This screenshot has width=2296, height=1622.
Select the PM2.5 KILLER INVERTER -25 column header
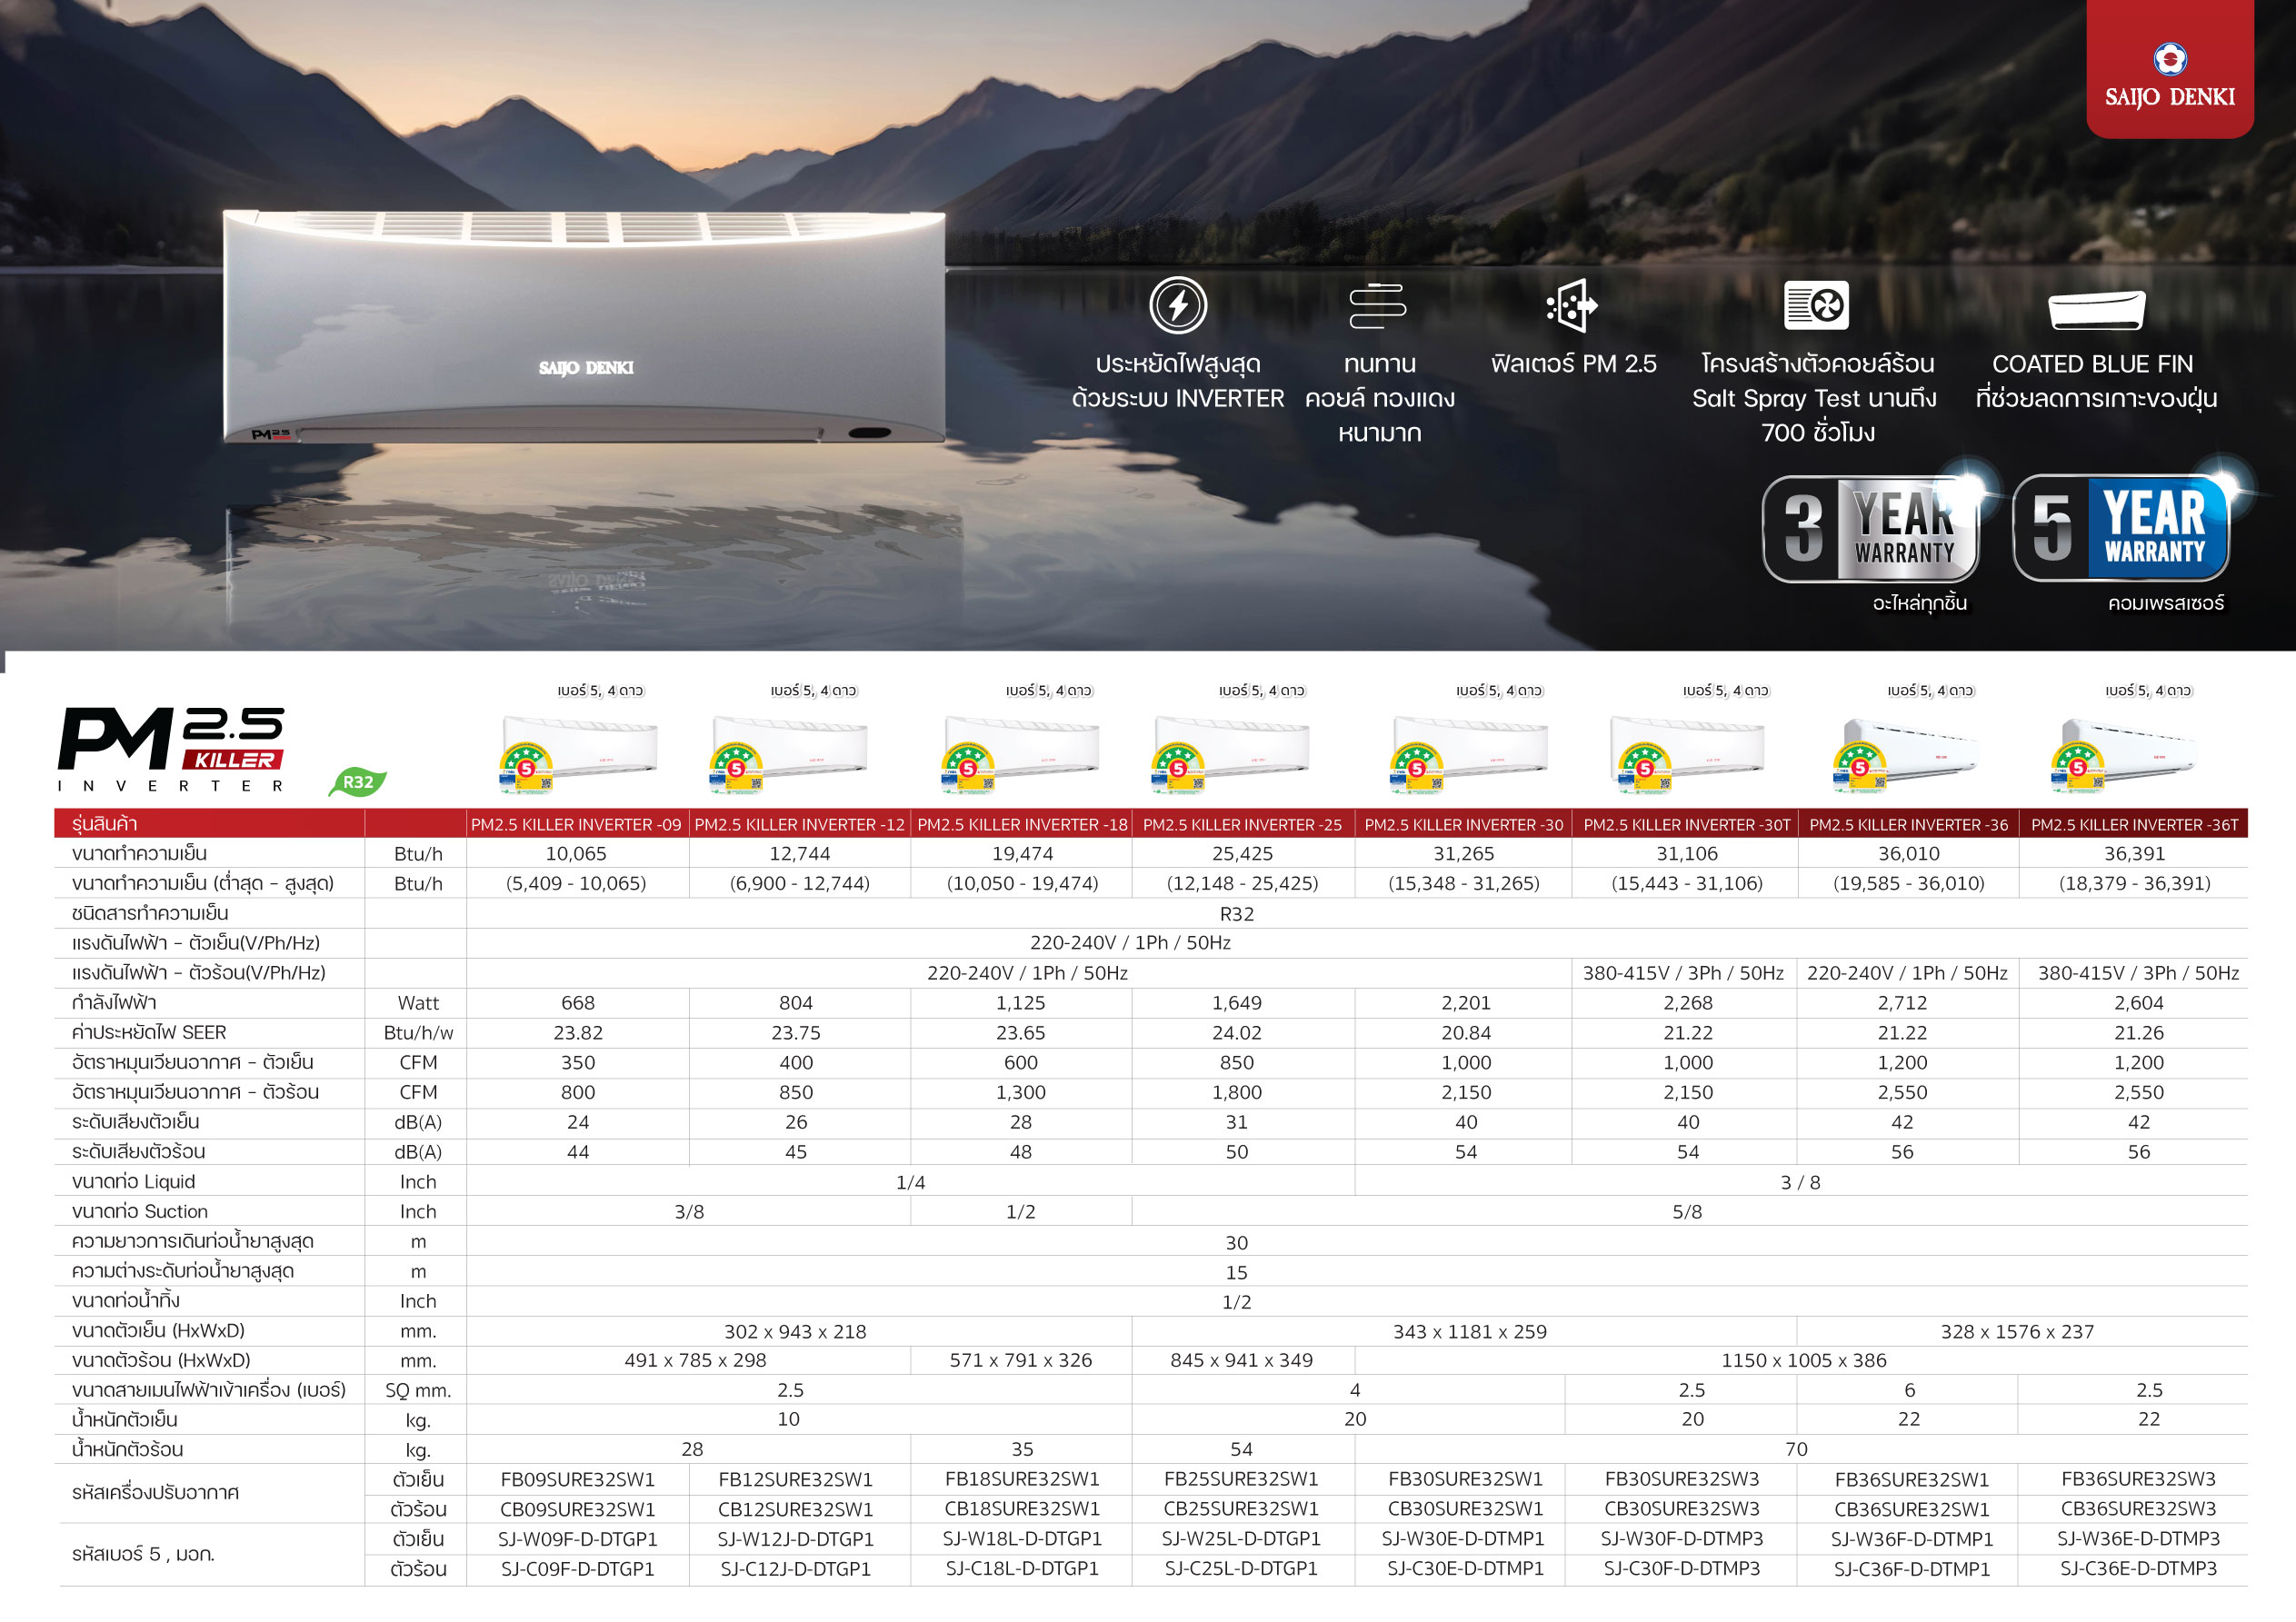1242,824
